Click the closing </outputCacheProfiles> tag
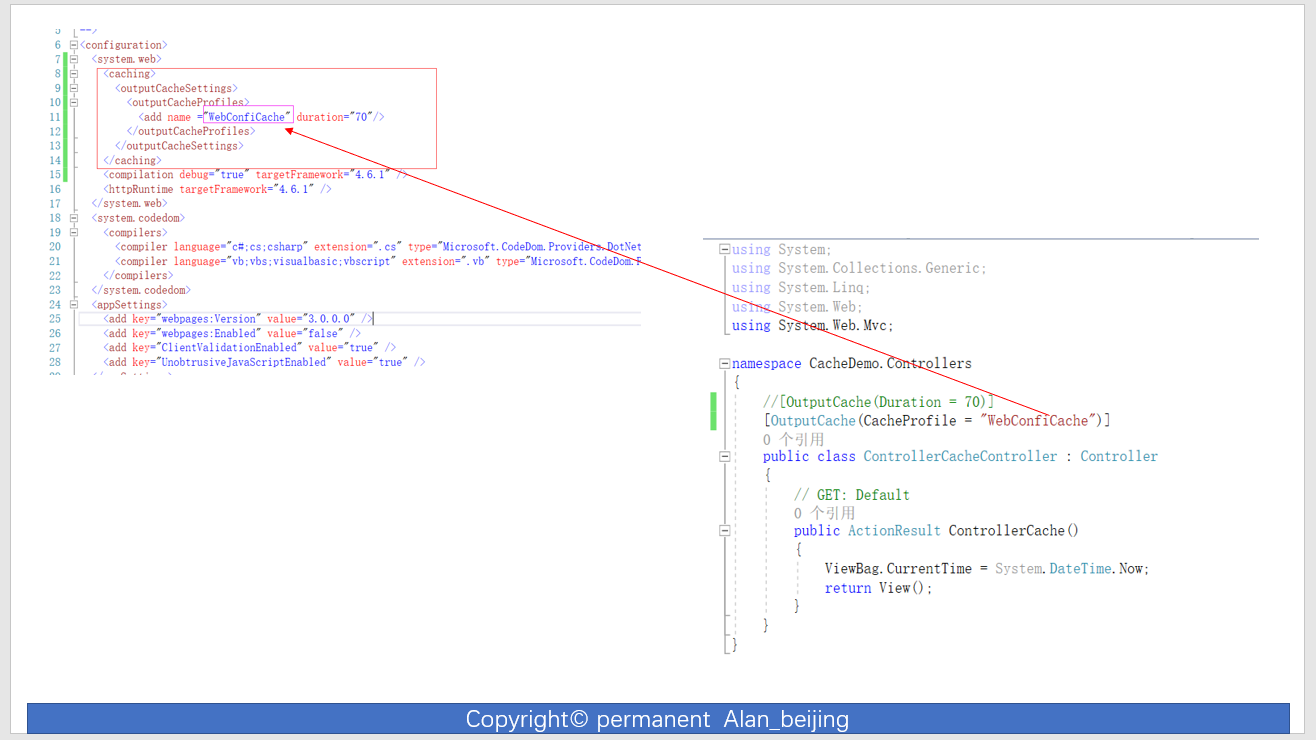The image size is (1316, 740). click(191, 131)
